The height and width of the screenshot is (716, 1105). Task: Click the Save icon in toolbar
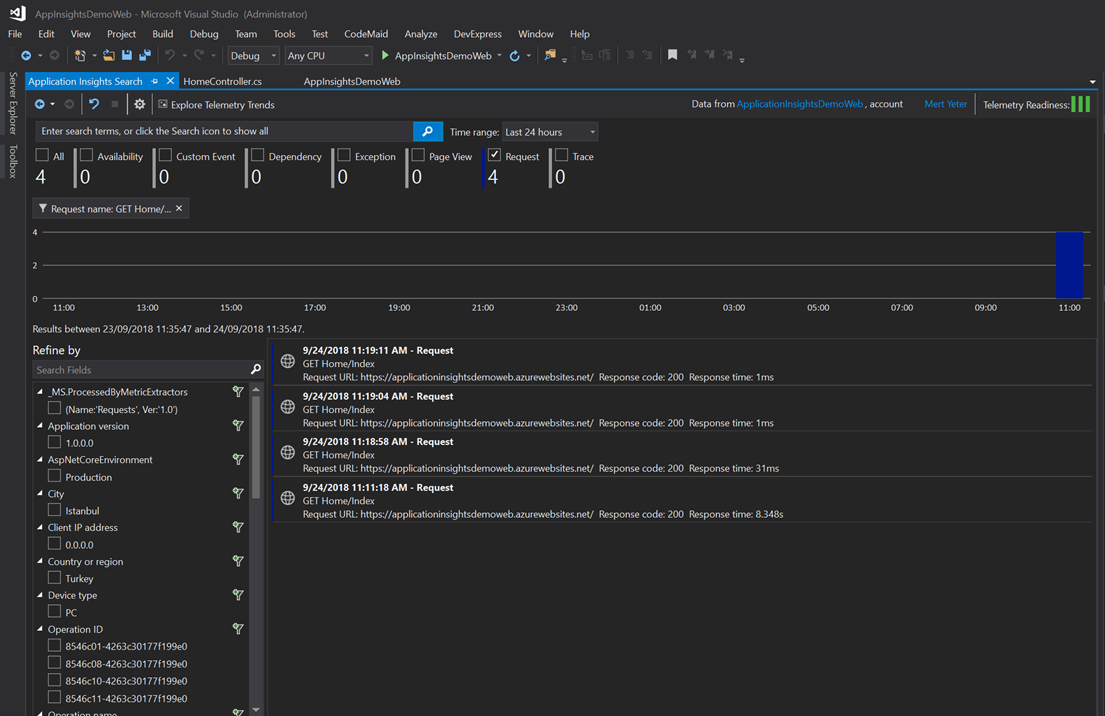pos(127,55)
